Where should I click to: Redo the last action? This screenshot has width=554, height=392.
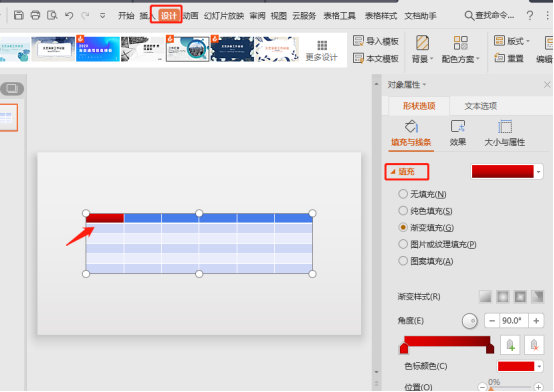point(85,15)
